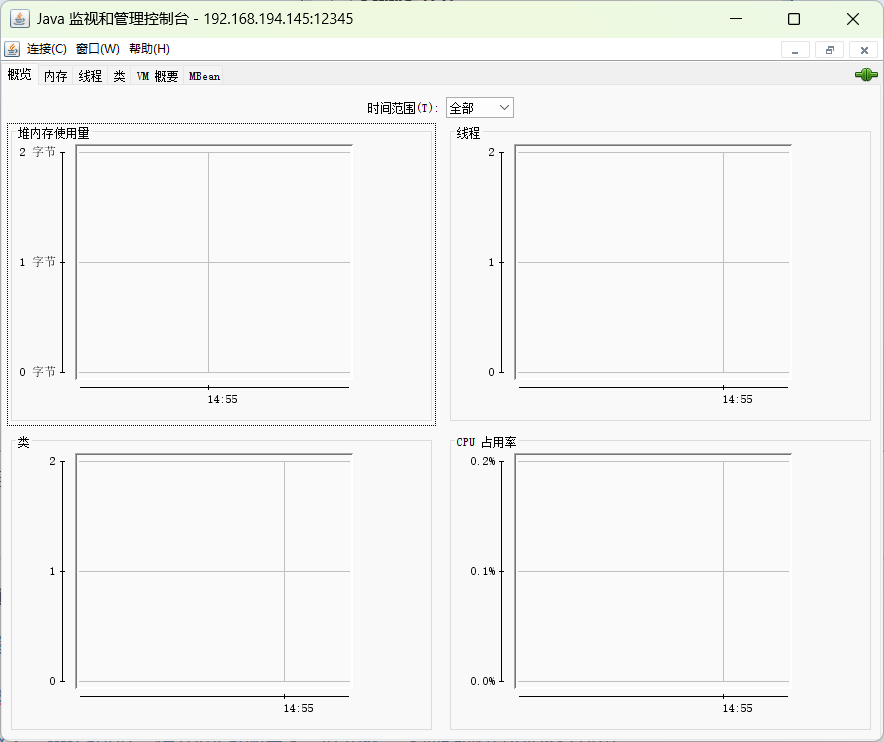Close the Java console window
Image resolution: width=884 pixels, height=742 pixels.
click(852, 19)
